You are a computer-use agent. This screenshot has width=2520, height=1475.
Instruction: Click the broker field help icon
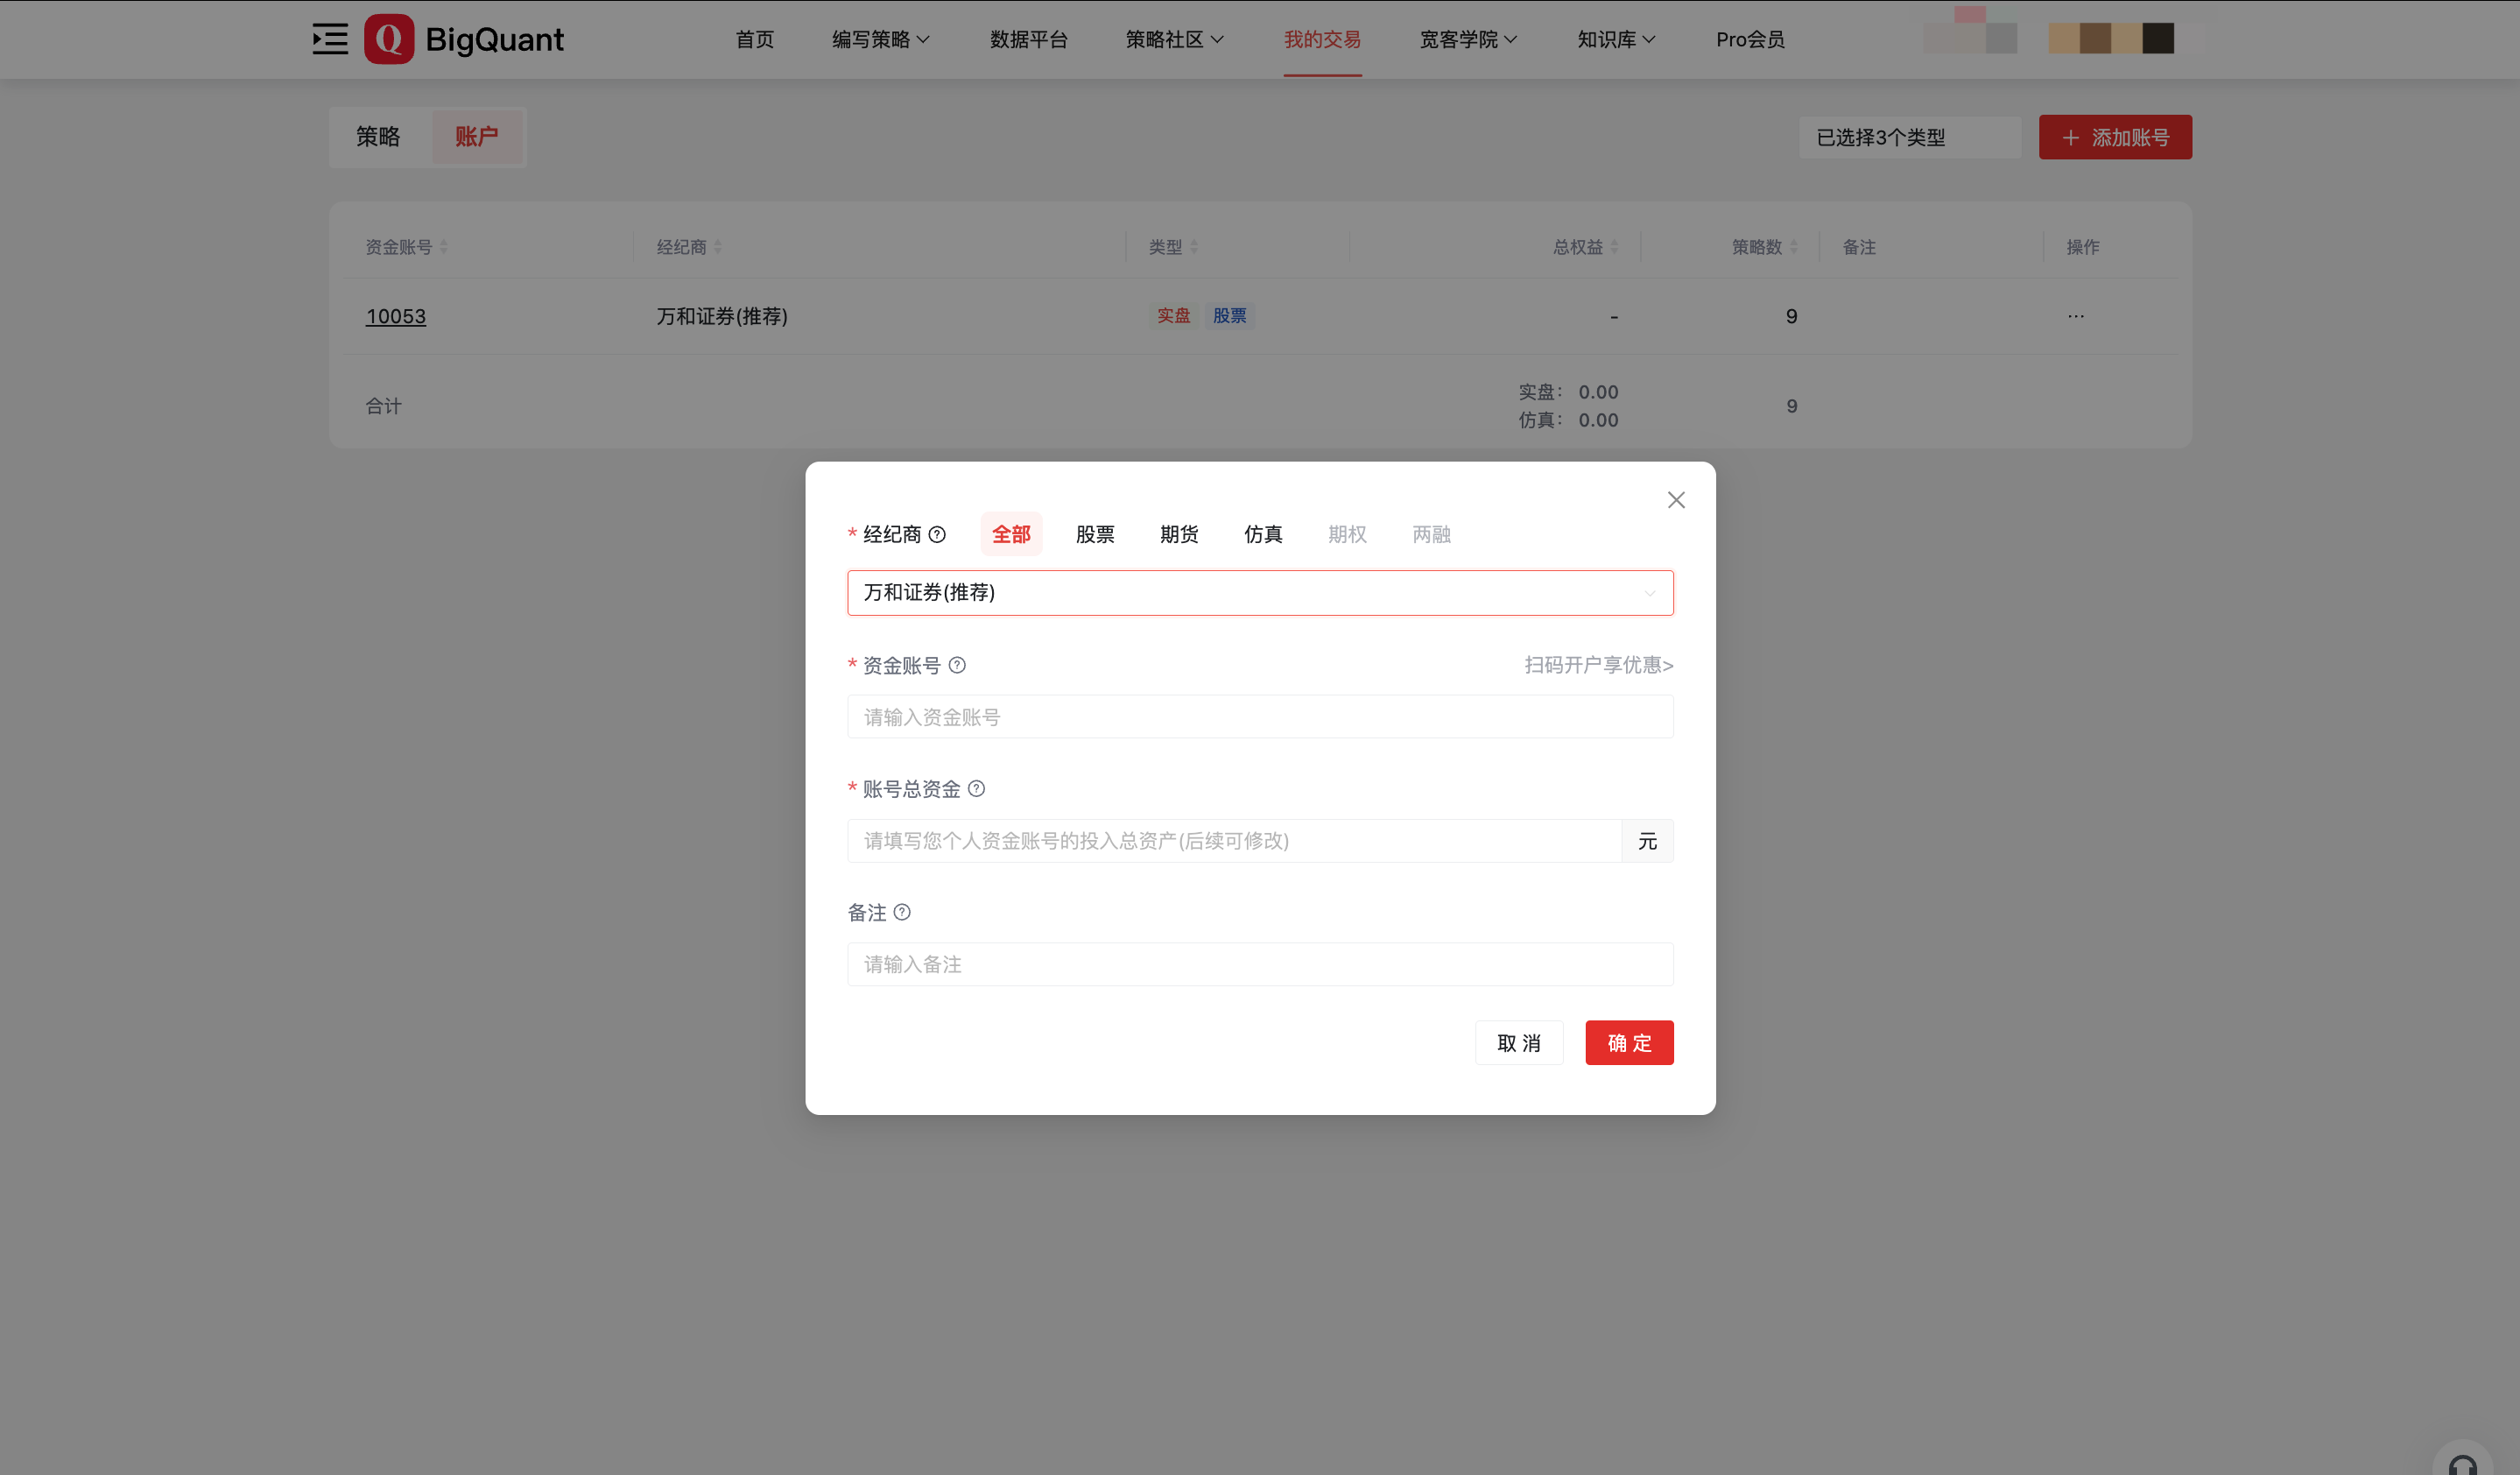(937, 534)
